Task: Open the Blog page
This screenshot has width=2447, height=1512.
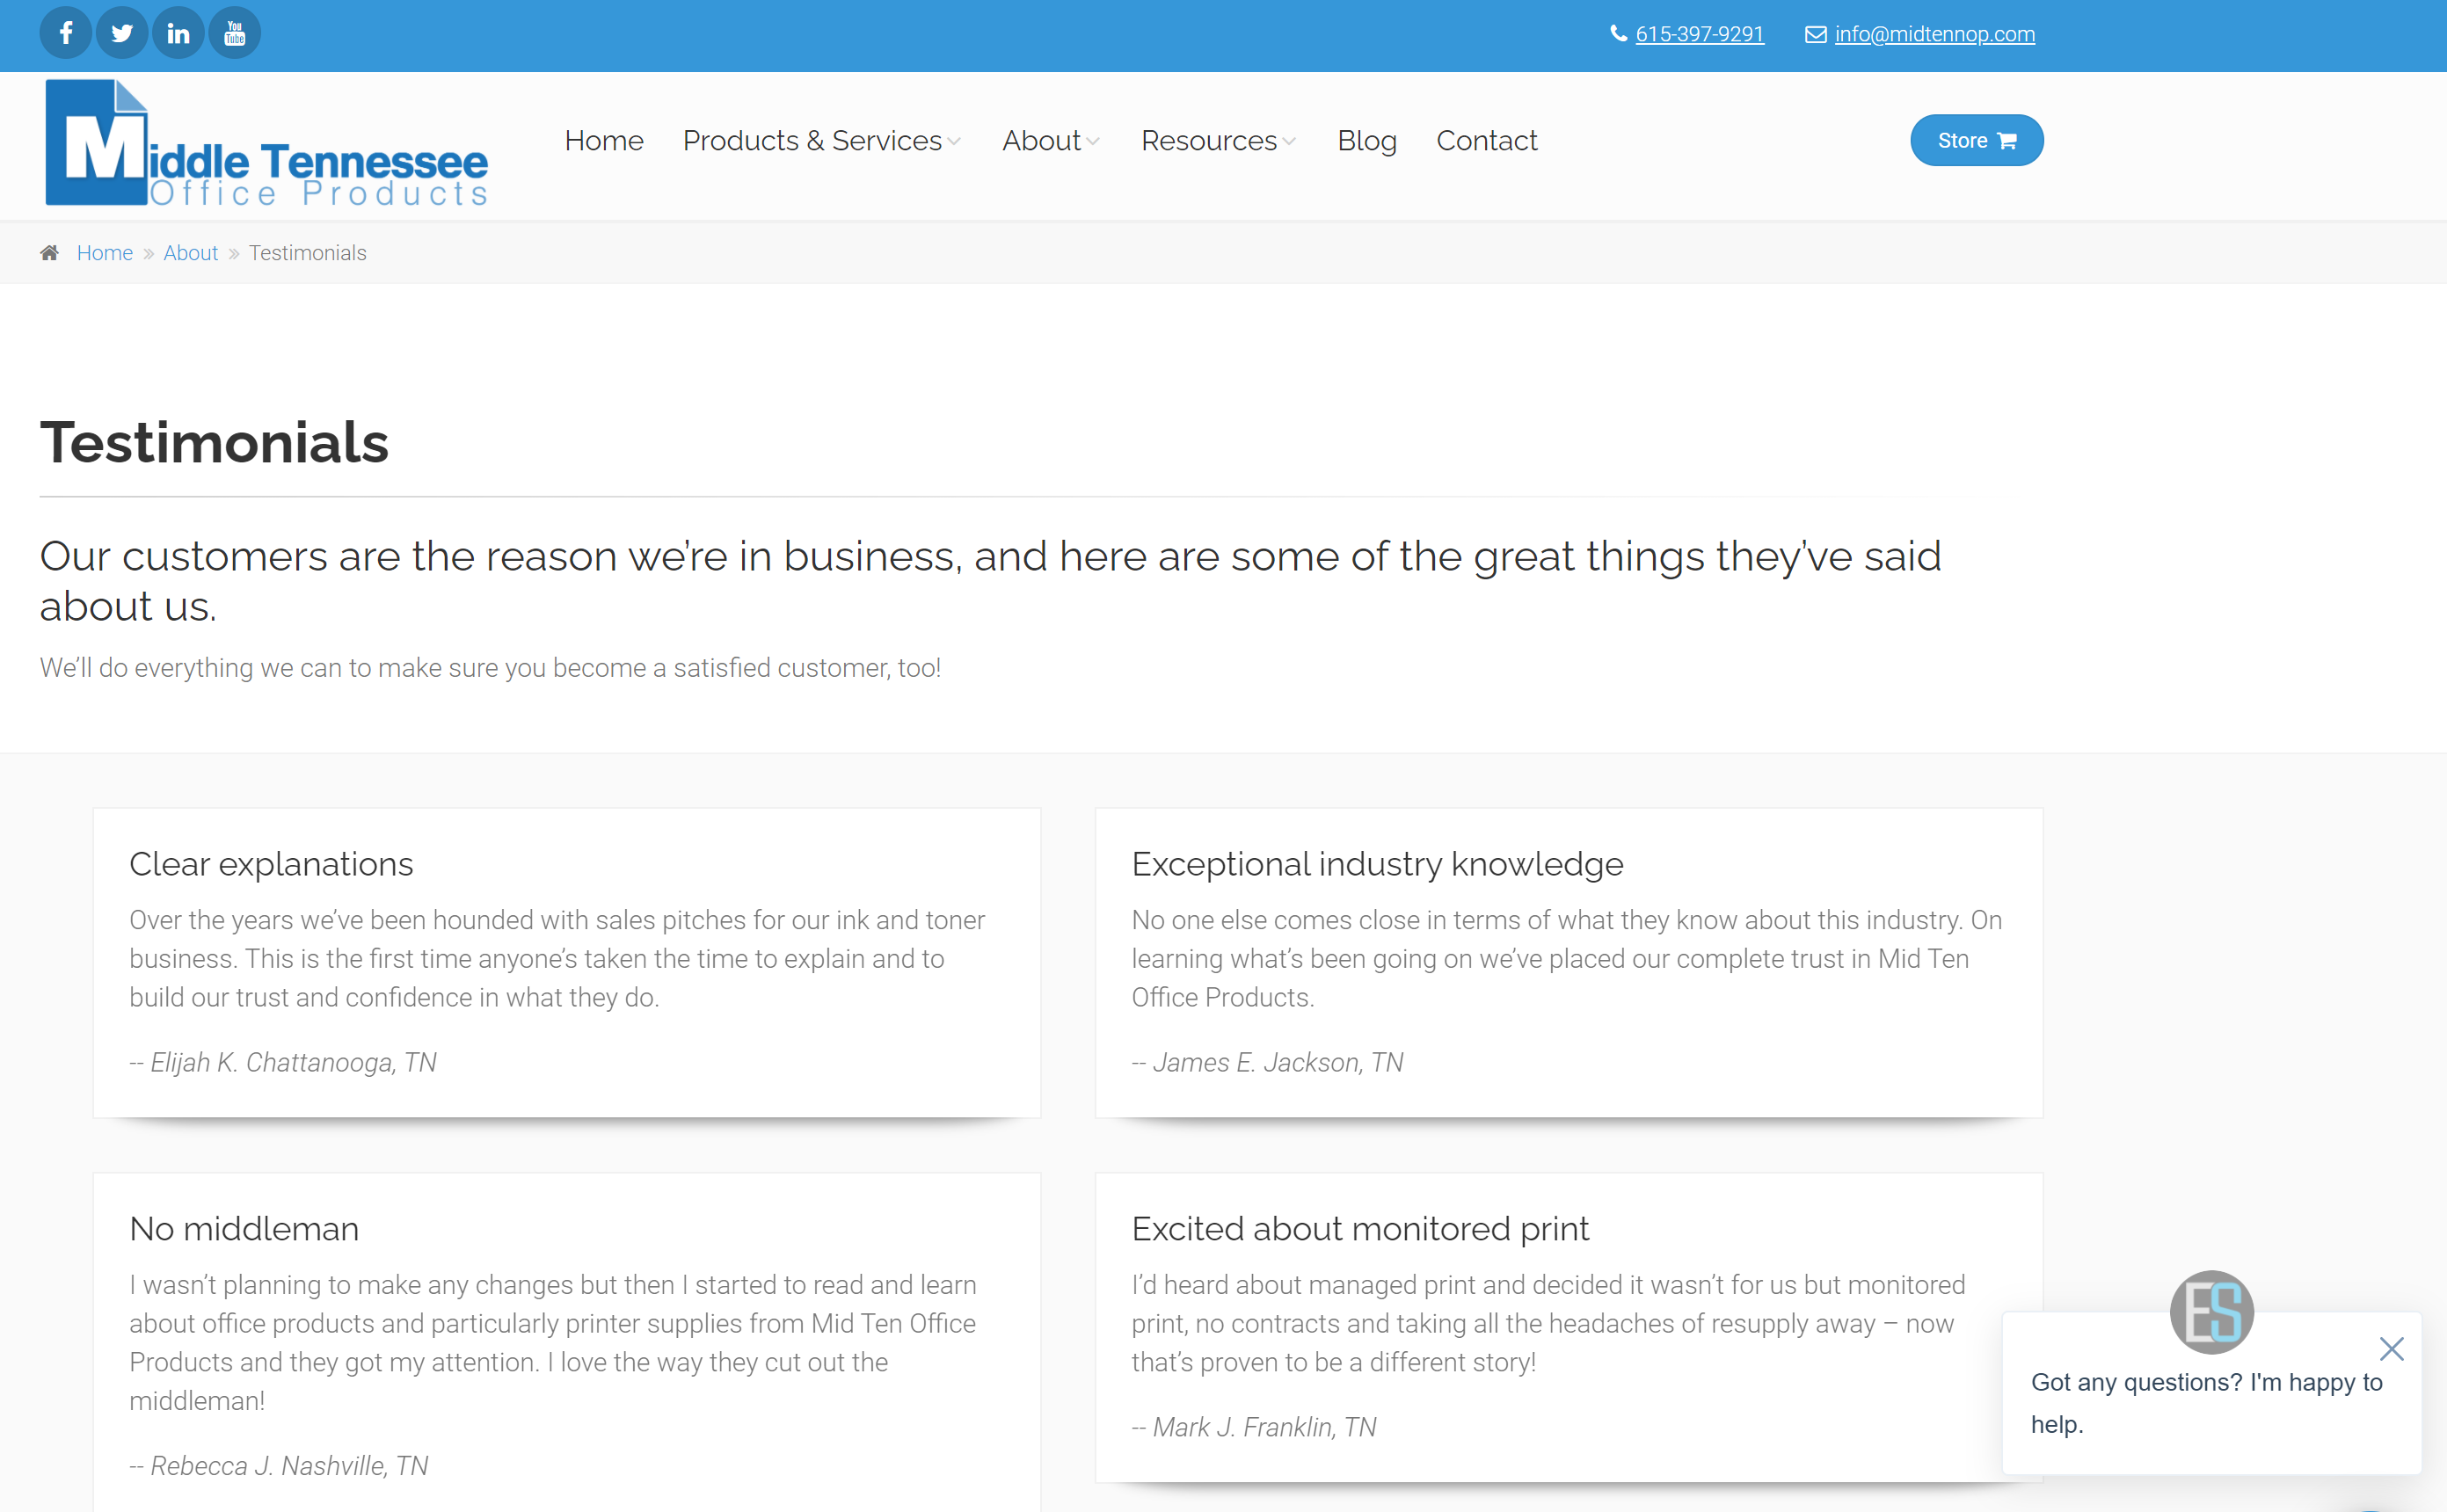Action: (1367, 141)
